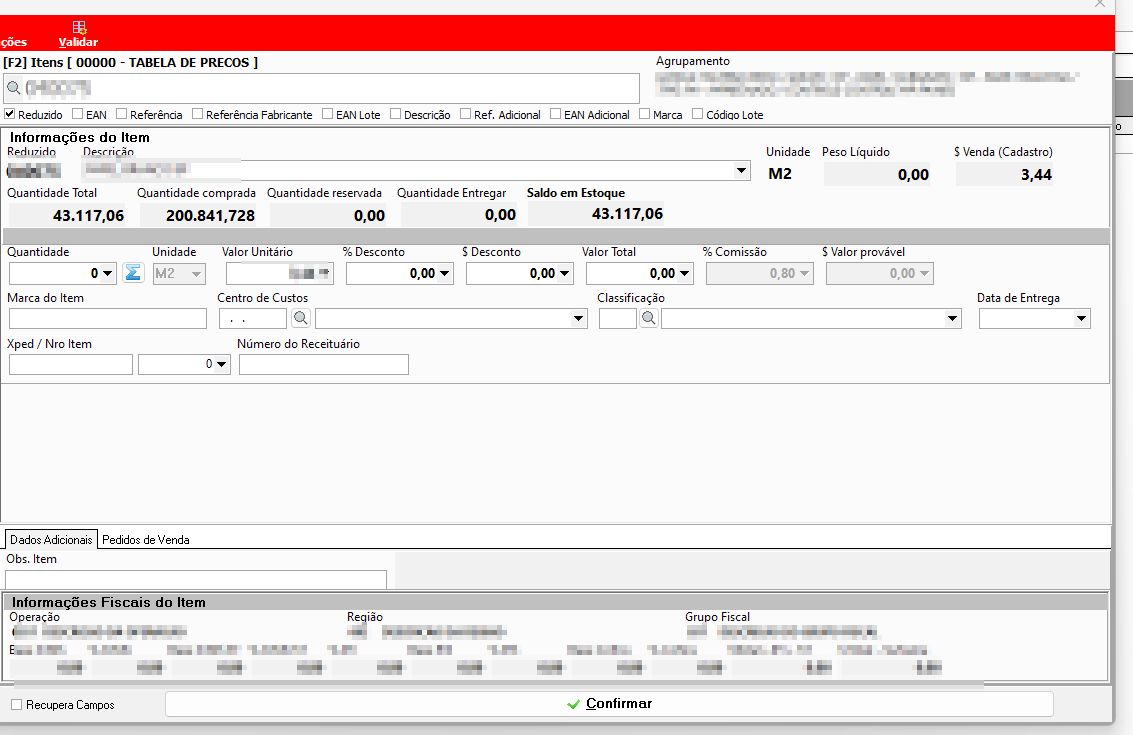This screenshot has height=735, width=1133.
Task: Open the Data de Entrega dropdown
Action: pos(1081,319)
